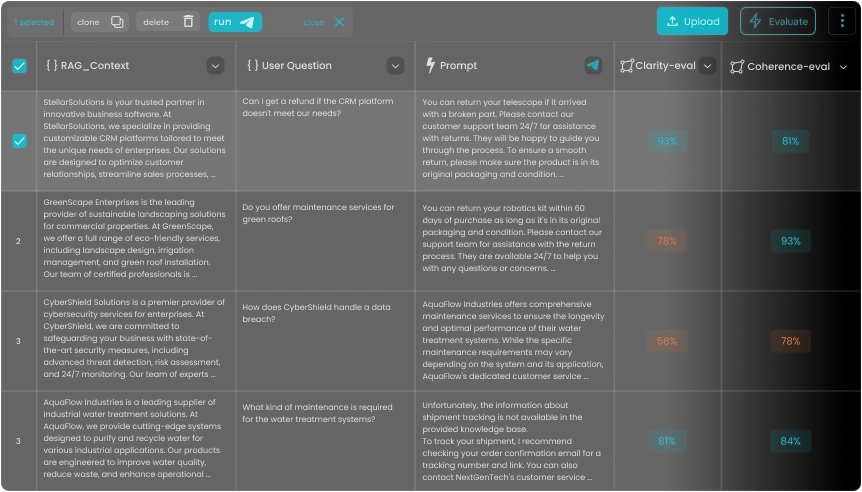Click the 93% clarity score badge

click(667, 141)
